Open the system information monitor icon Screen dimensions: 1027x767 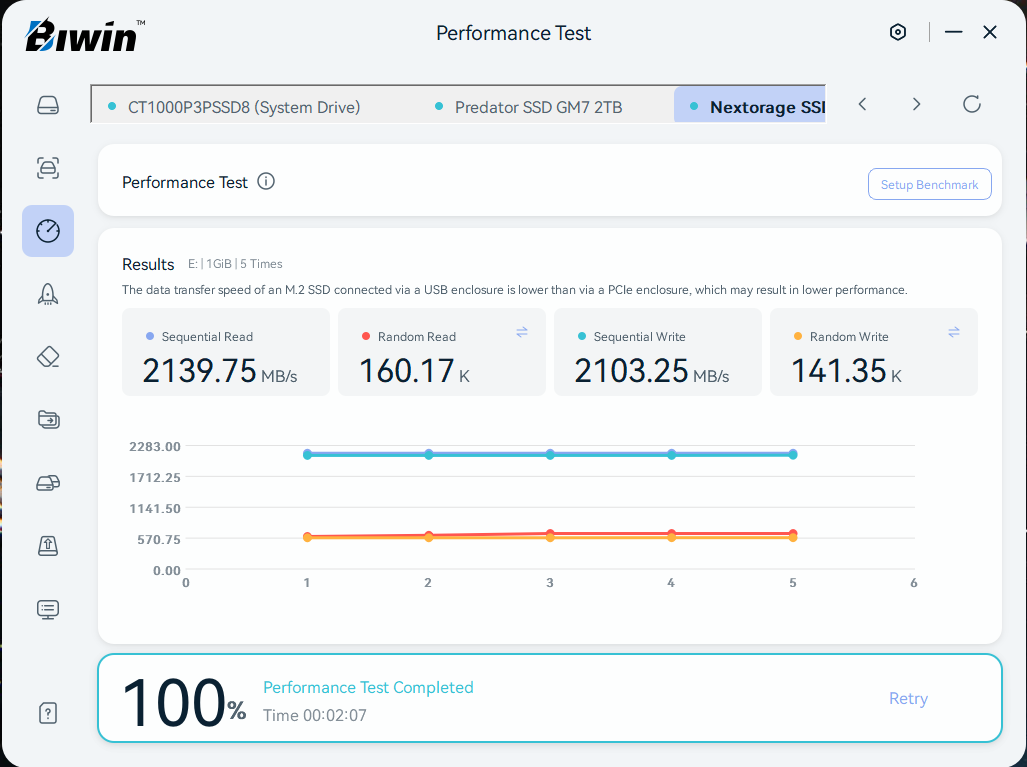tap(48, 609)
